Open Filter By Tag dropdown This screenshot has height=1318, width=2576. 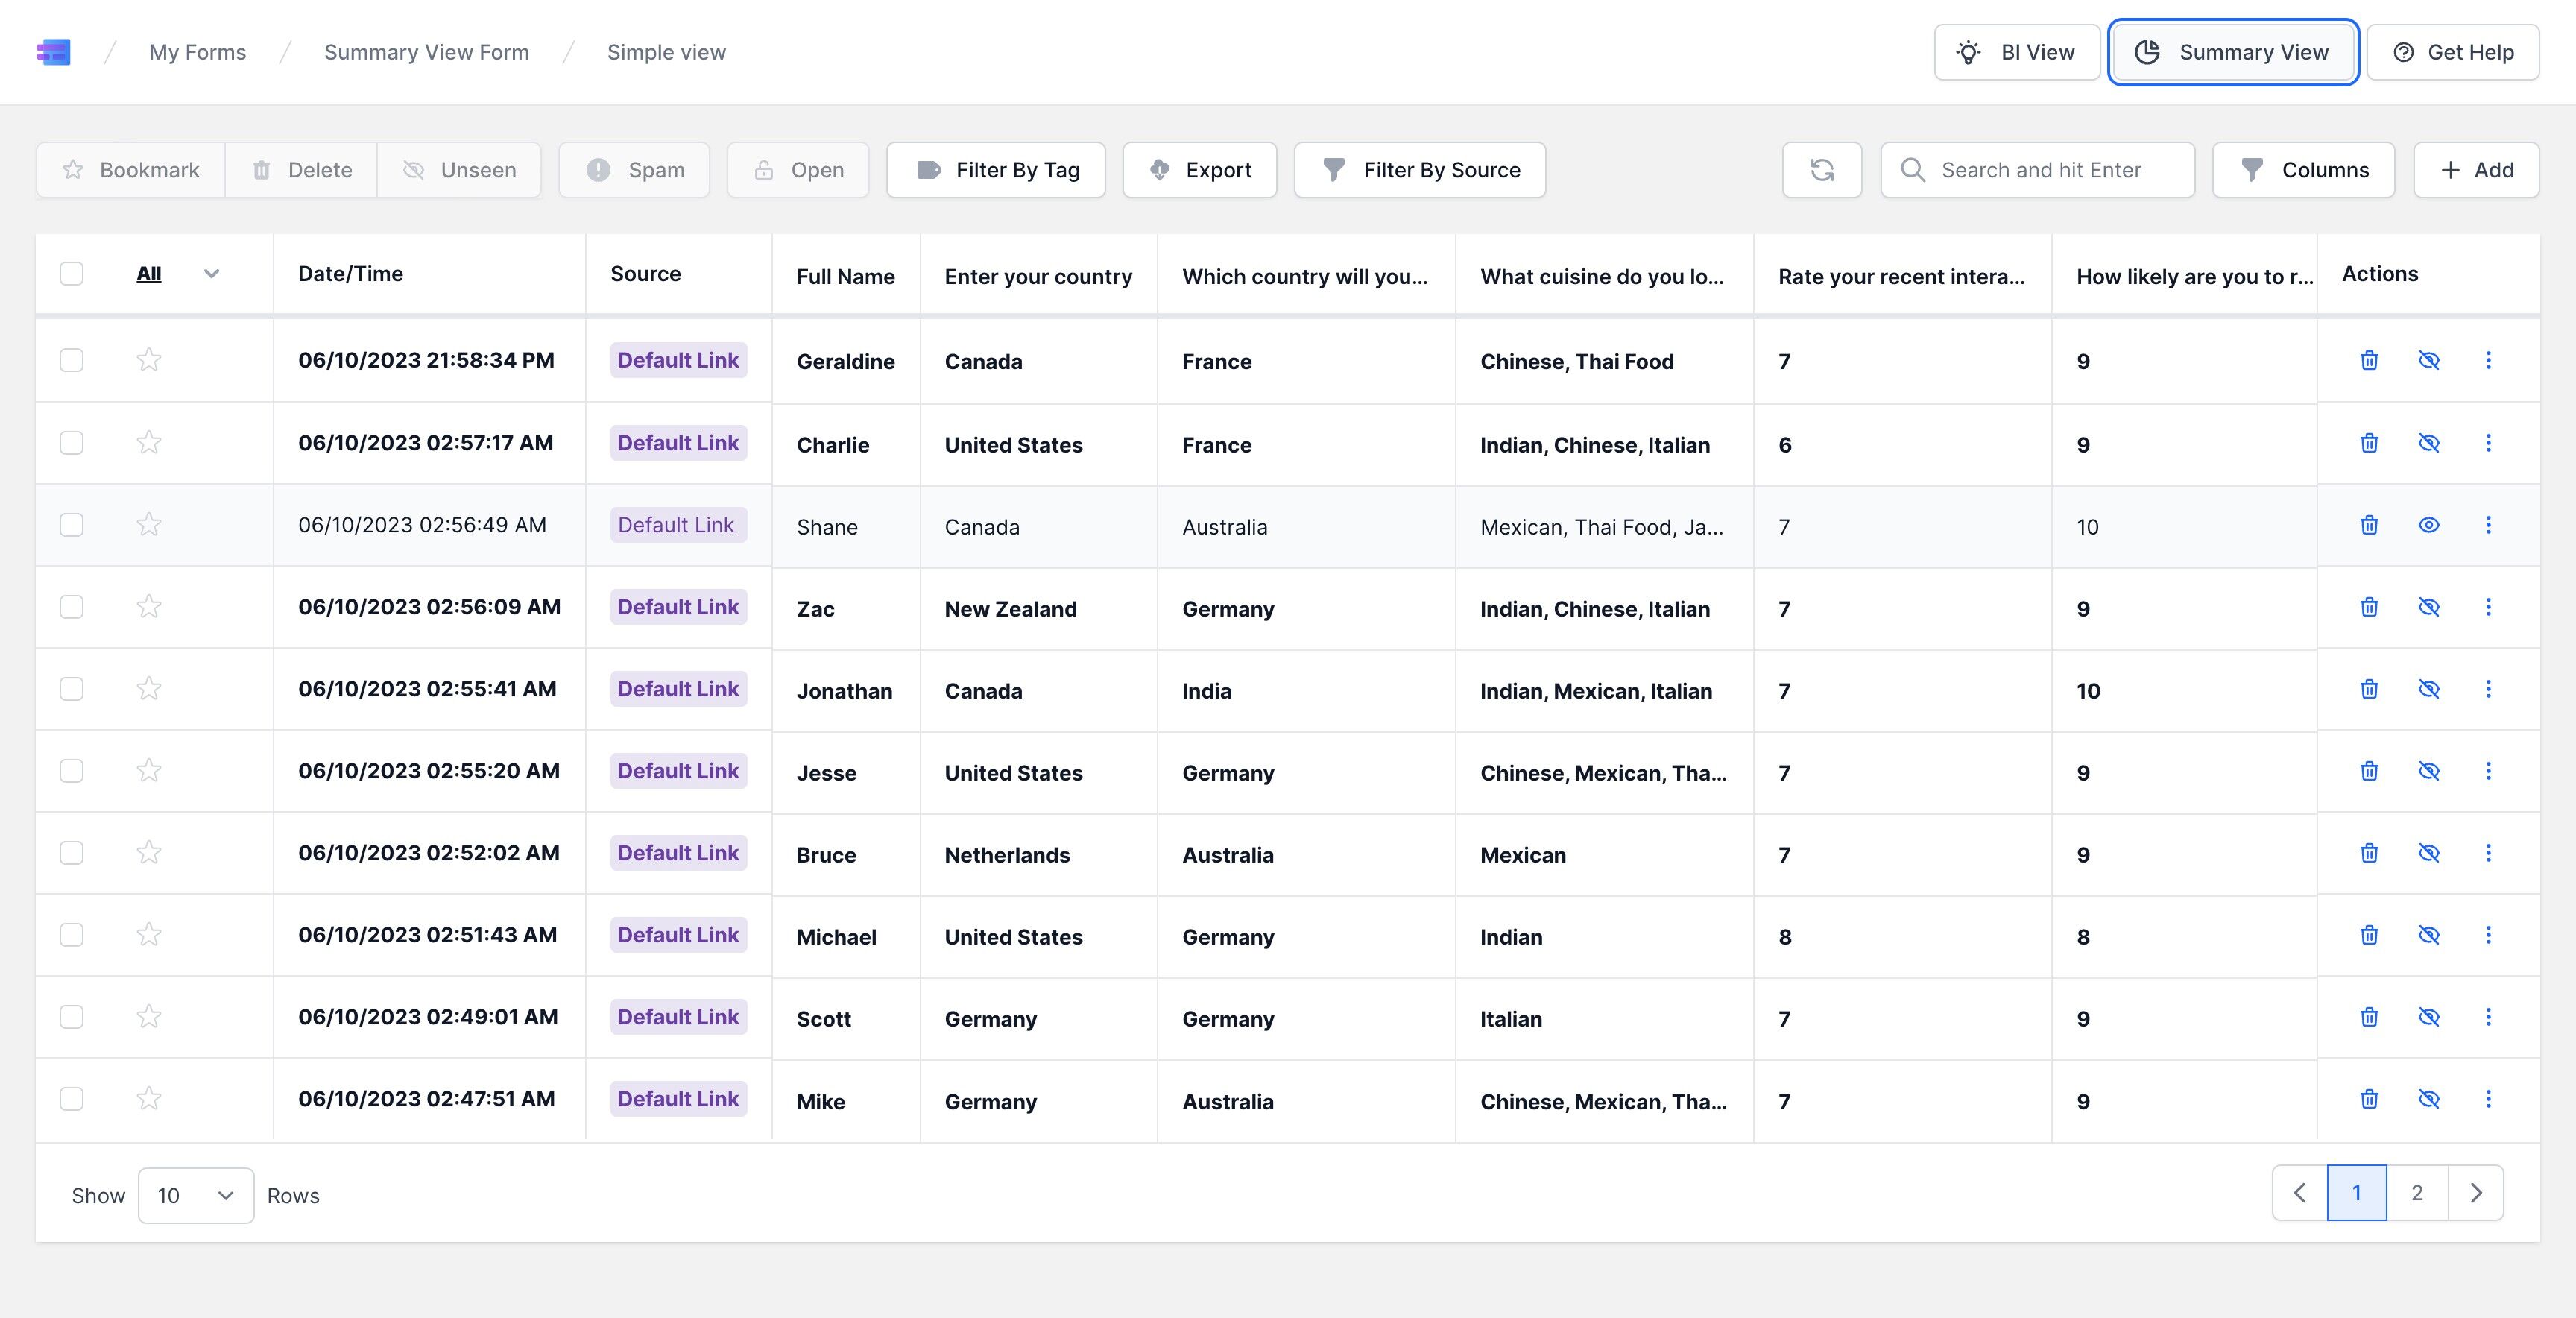click(996, 170)
